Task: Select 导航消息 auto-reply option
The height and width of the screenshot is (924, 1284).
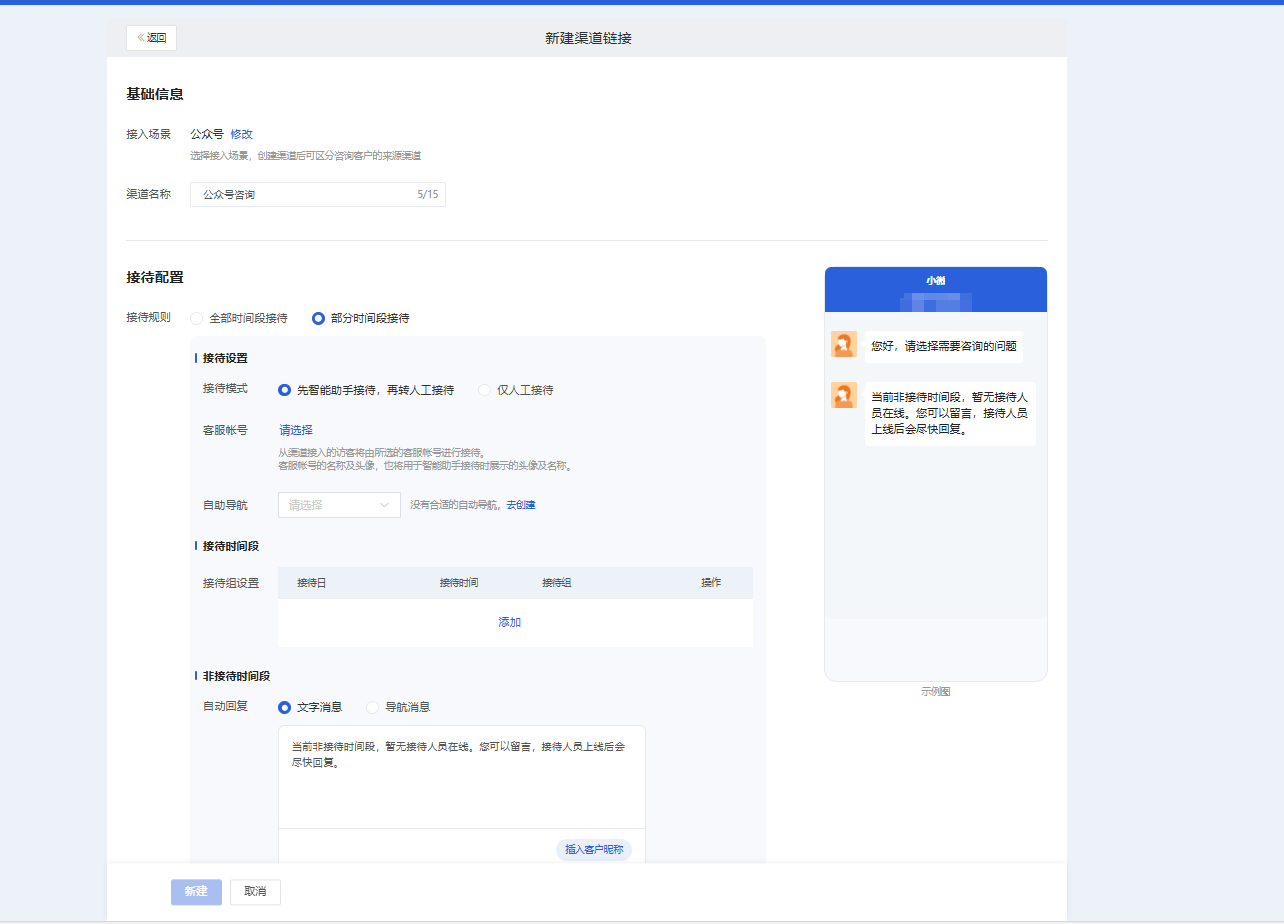Action: [398, 707]
